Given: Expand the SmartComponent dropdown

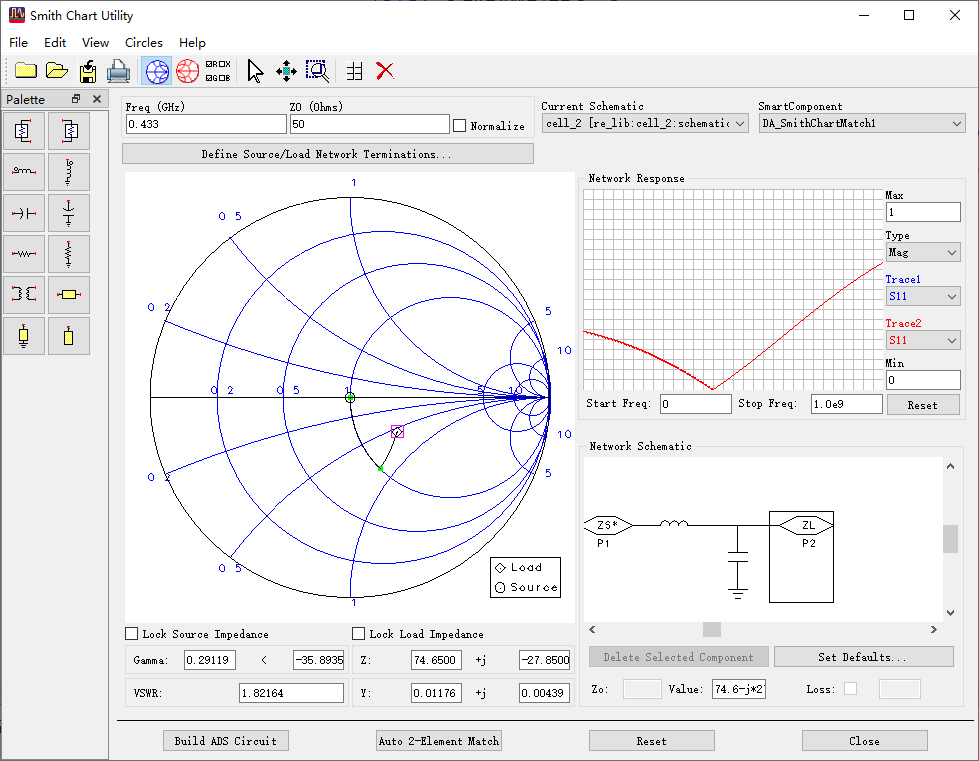Looking at the screenshot, I should point(862,124).
